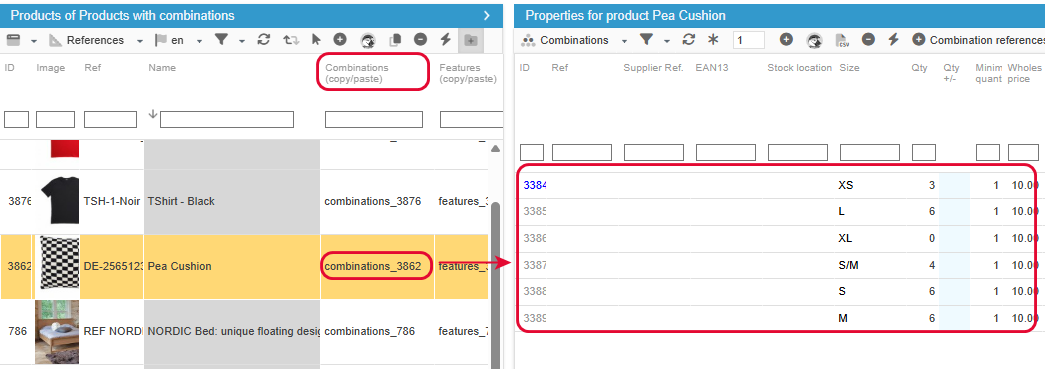
Task: Click the asterisk icon in combinations toolbar
Action: point(713,40)
